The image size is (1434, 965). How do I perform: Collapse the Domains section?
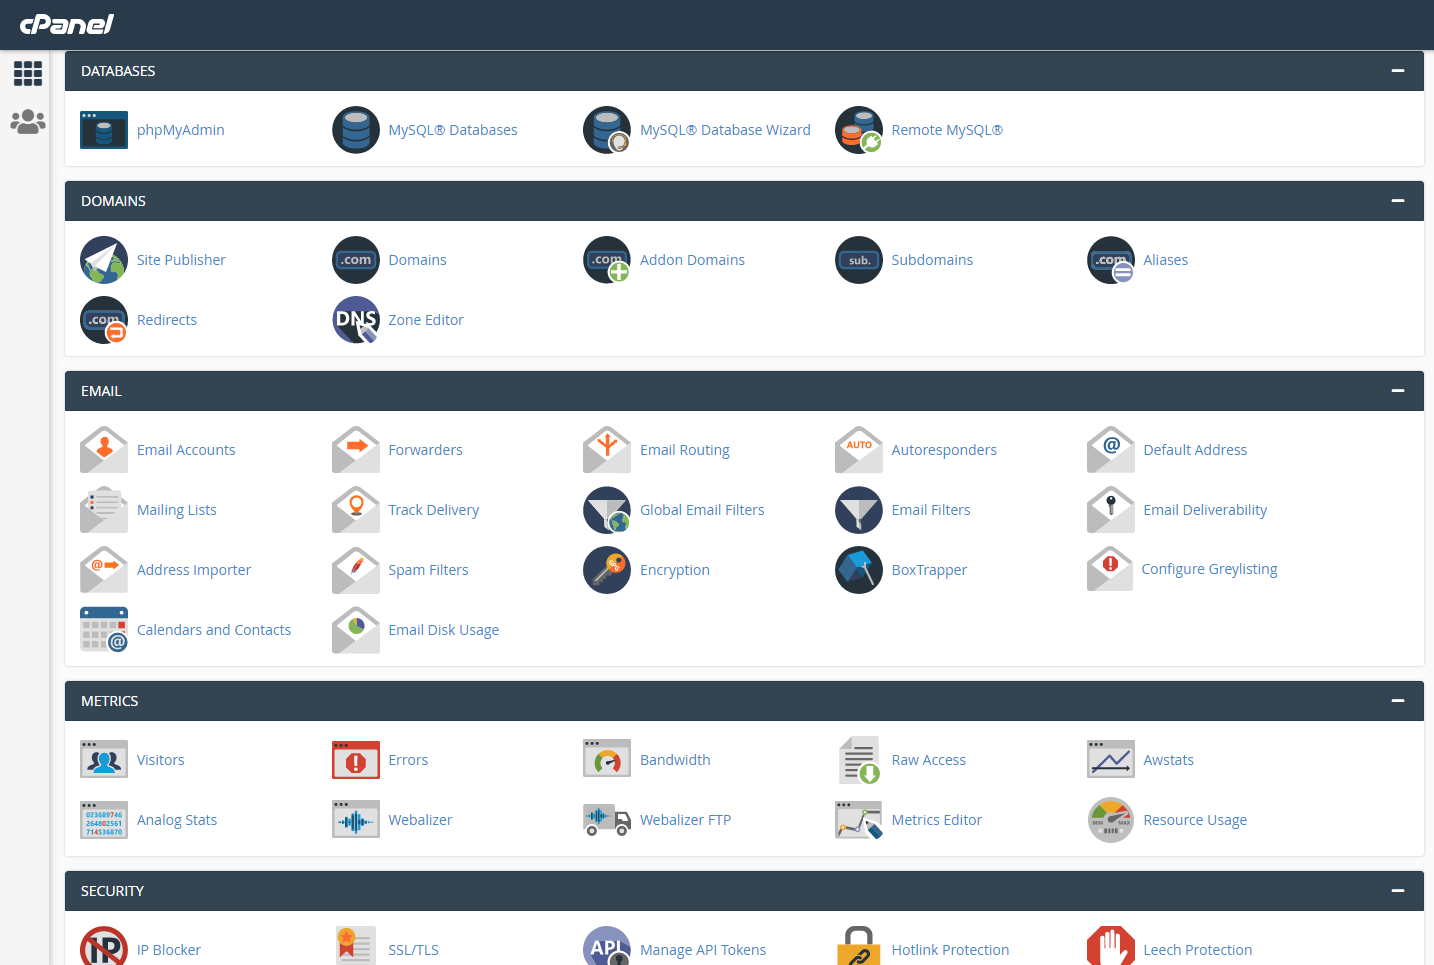1398,201
